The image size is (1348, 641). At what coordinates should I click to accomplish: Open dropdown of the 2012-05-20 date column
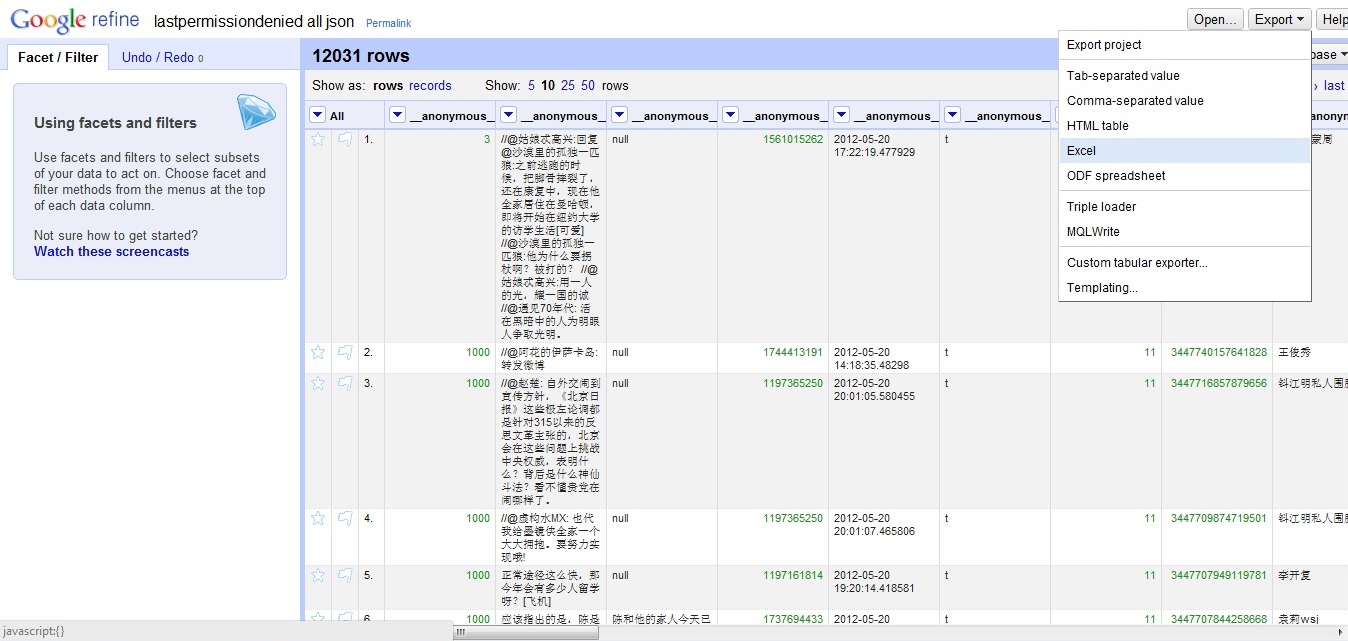pos(841,115)
